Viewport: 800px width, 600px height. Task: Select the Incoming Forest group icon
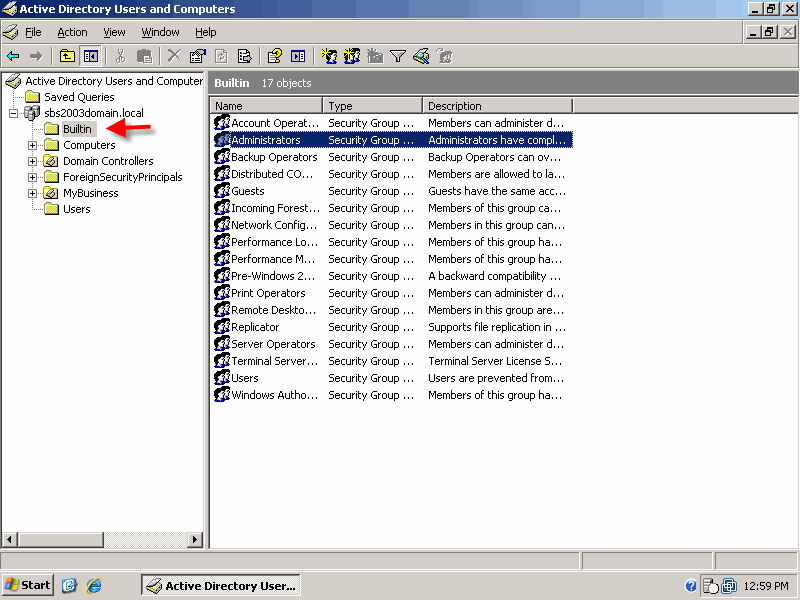(x=222, y=208)
